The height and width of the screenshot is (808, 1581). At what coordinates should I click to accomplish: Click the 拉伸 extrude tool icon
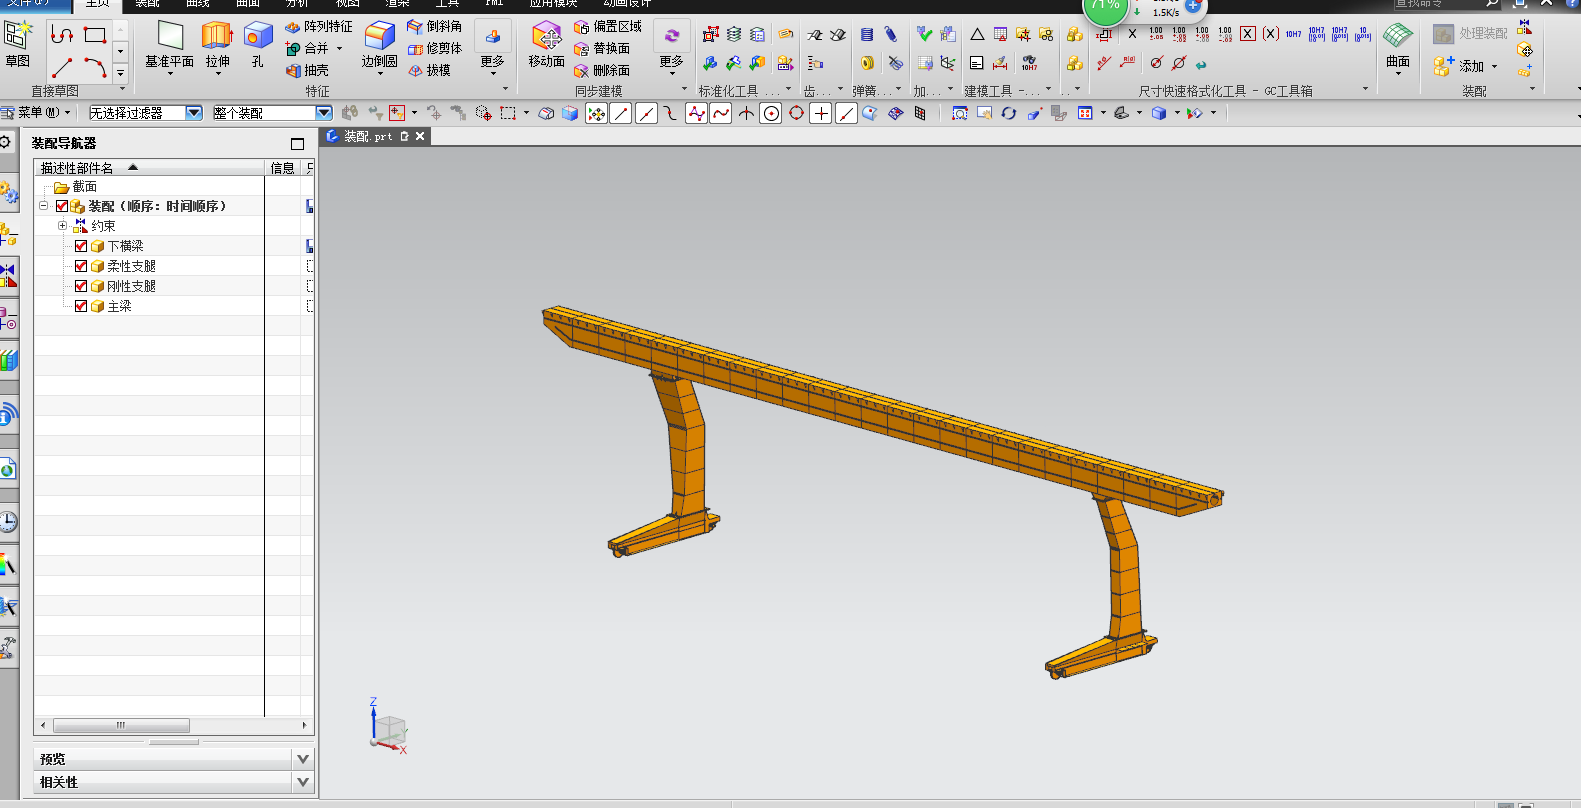(x=217, y=36)
